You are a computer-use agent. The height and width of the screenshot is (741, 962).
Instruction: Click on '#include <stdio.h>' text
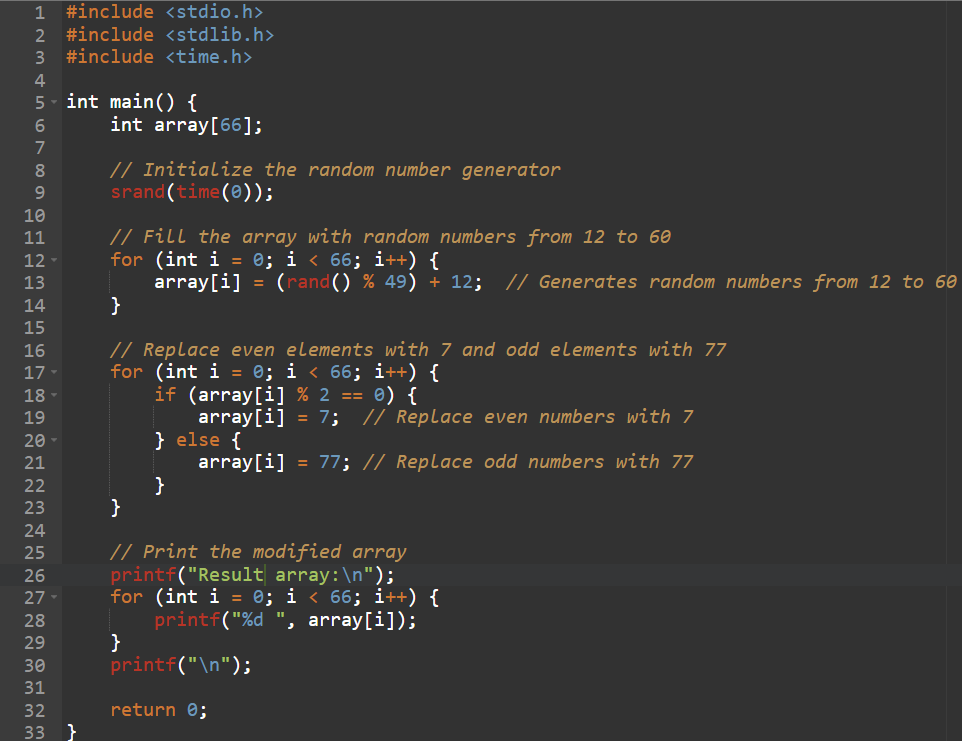164,12
